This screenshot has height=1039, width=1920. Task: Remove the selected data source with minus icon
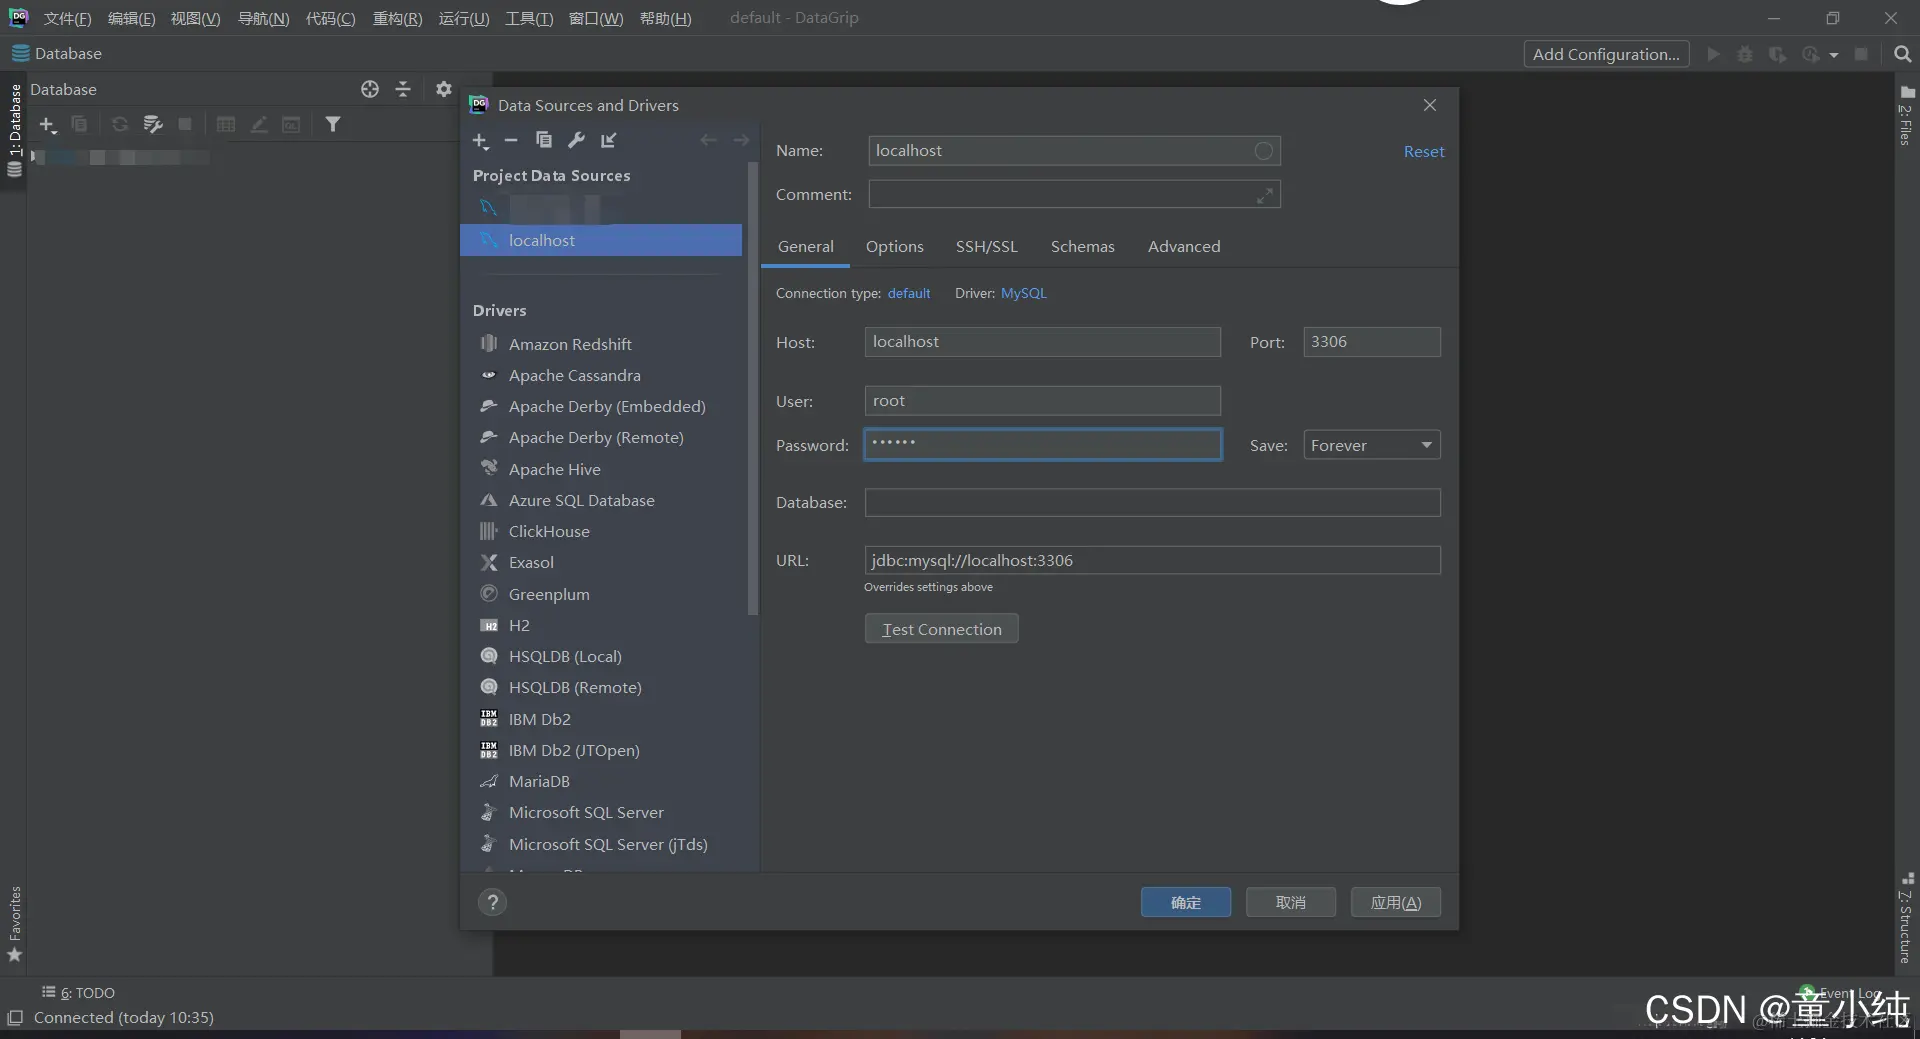pyautogui.click(x=511, y=141)
